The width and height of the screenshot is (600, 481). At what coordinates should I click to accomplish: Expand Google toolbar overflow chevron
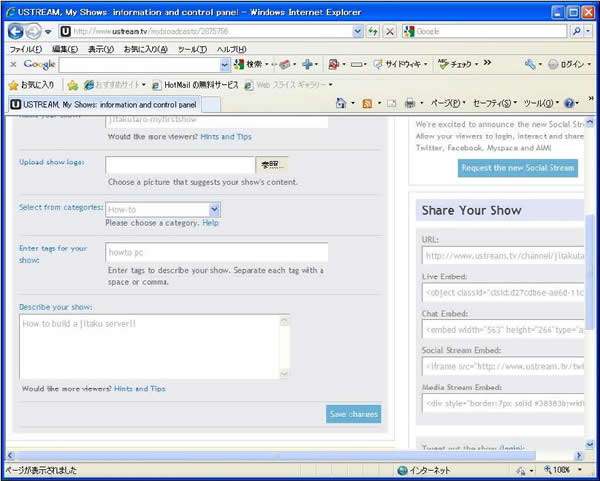point(487,63)
